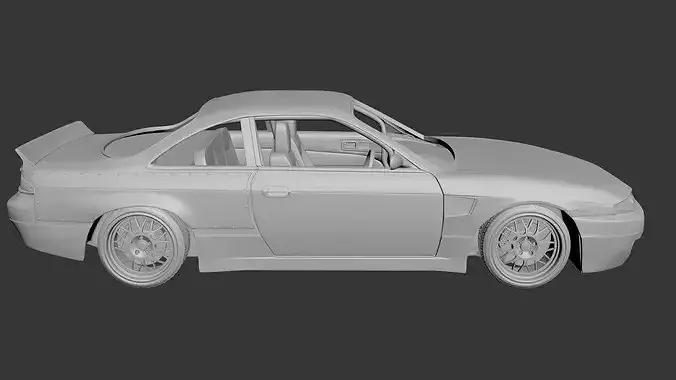Viewport: 676px width, 380px height.
Task: Select the car's roof panel
Action: pyautogui.click(x=280, y=104)
